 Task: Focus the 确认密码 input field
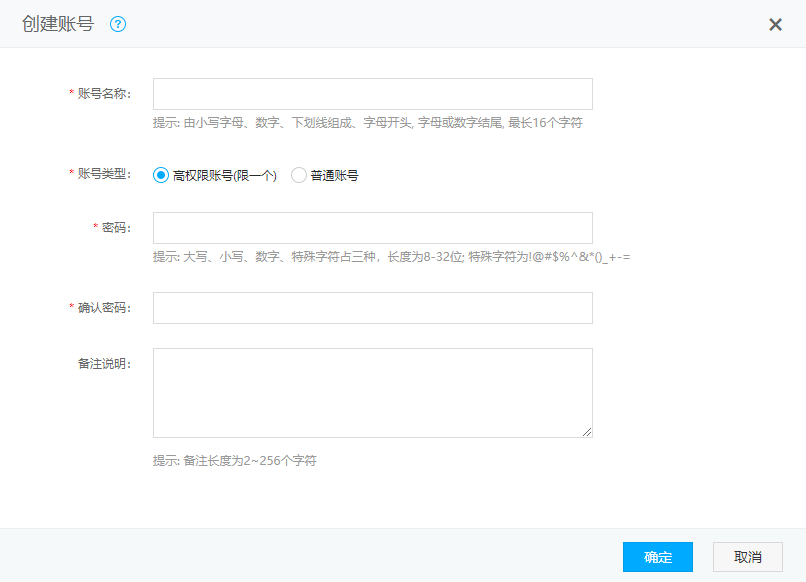pos(372,308)
